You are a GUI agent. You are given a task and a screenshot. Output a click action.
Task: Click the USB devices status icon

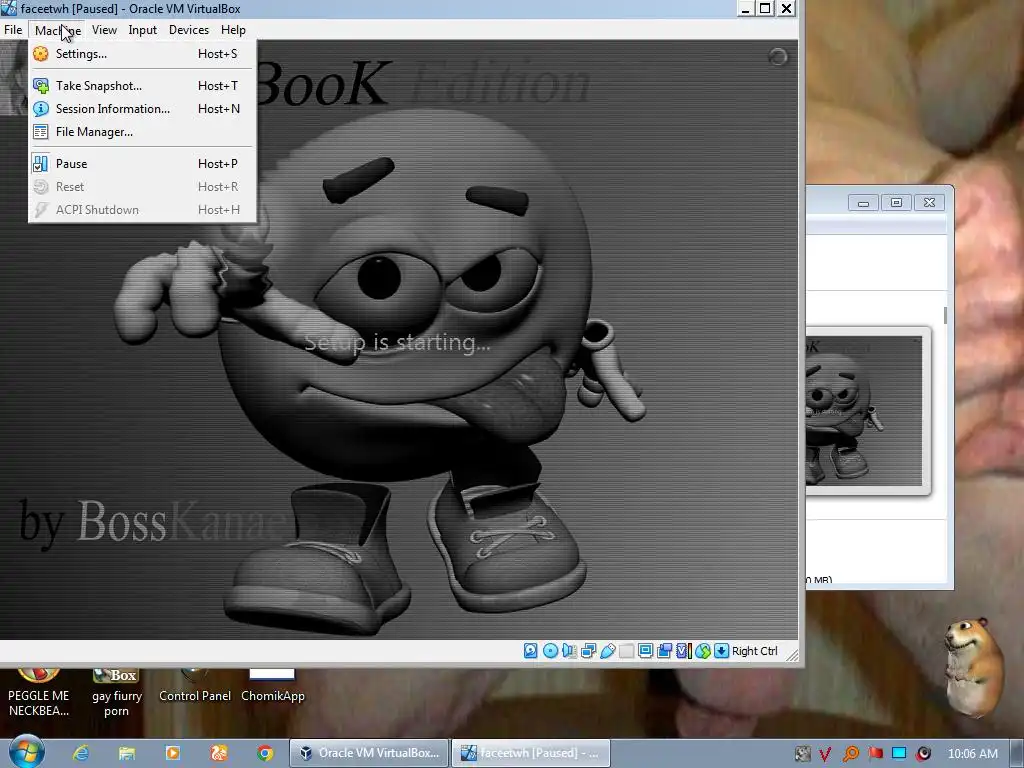click(607, 650)
